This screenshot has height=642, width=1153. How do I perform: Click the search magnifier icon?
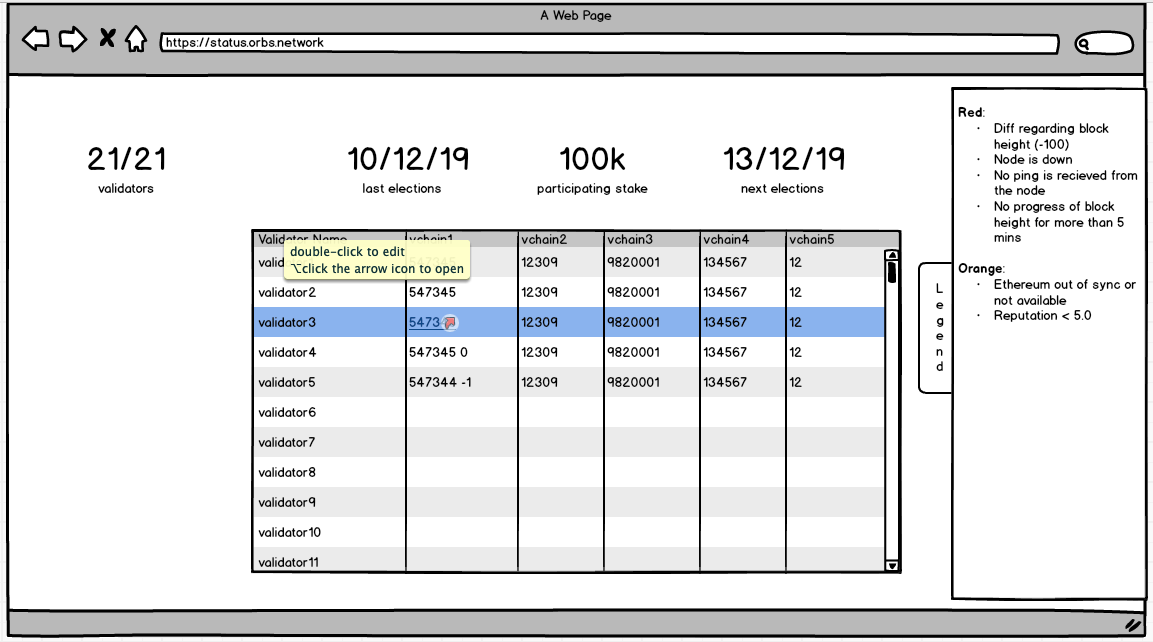(1082, 44)
